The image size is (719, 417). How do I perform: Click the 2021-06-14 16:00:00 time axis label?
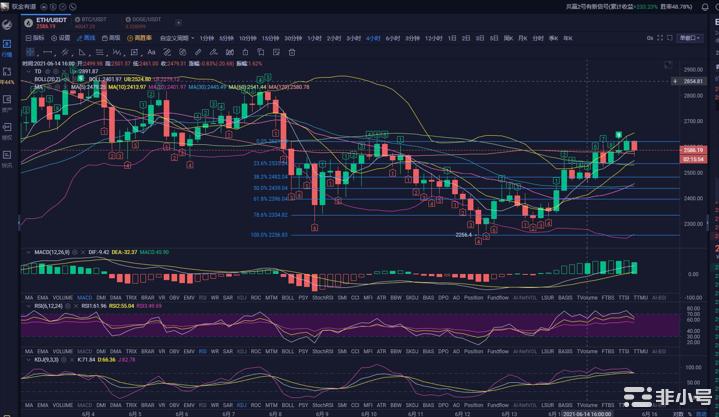point(587,414)
